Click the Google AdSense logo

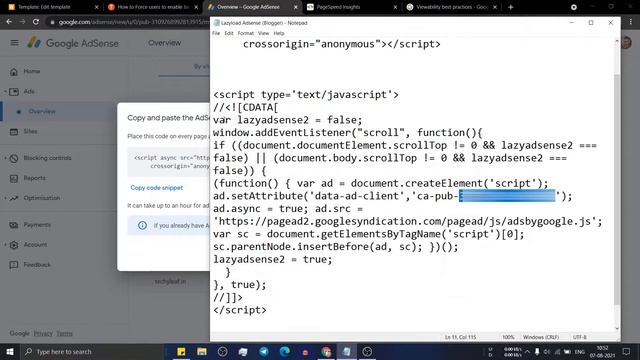73,43
